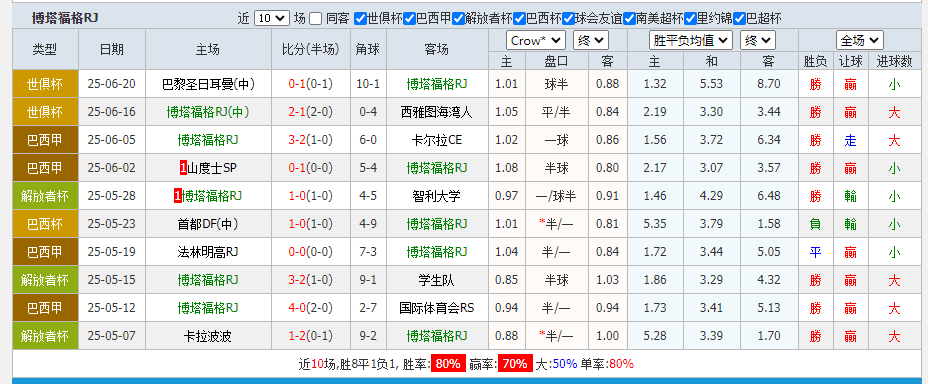Viewport: 928px width, 384px height.
Task: Uncheck the 巴超杯 filter checkbox
Action: click(740, 19)
